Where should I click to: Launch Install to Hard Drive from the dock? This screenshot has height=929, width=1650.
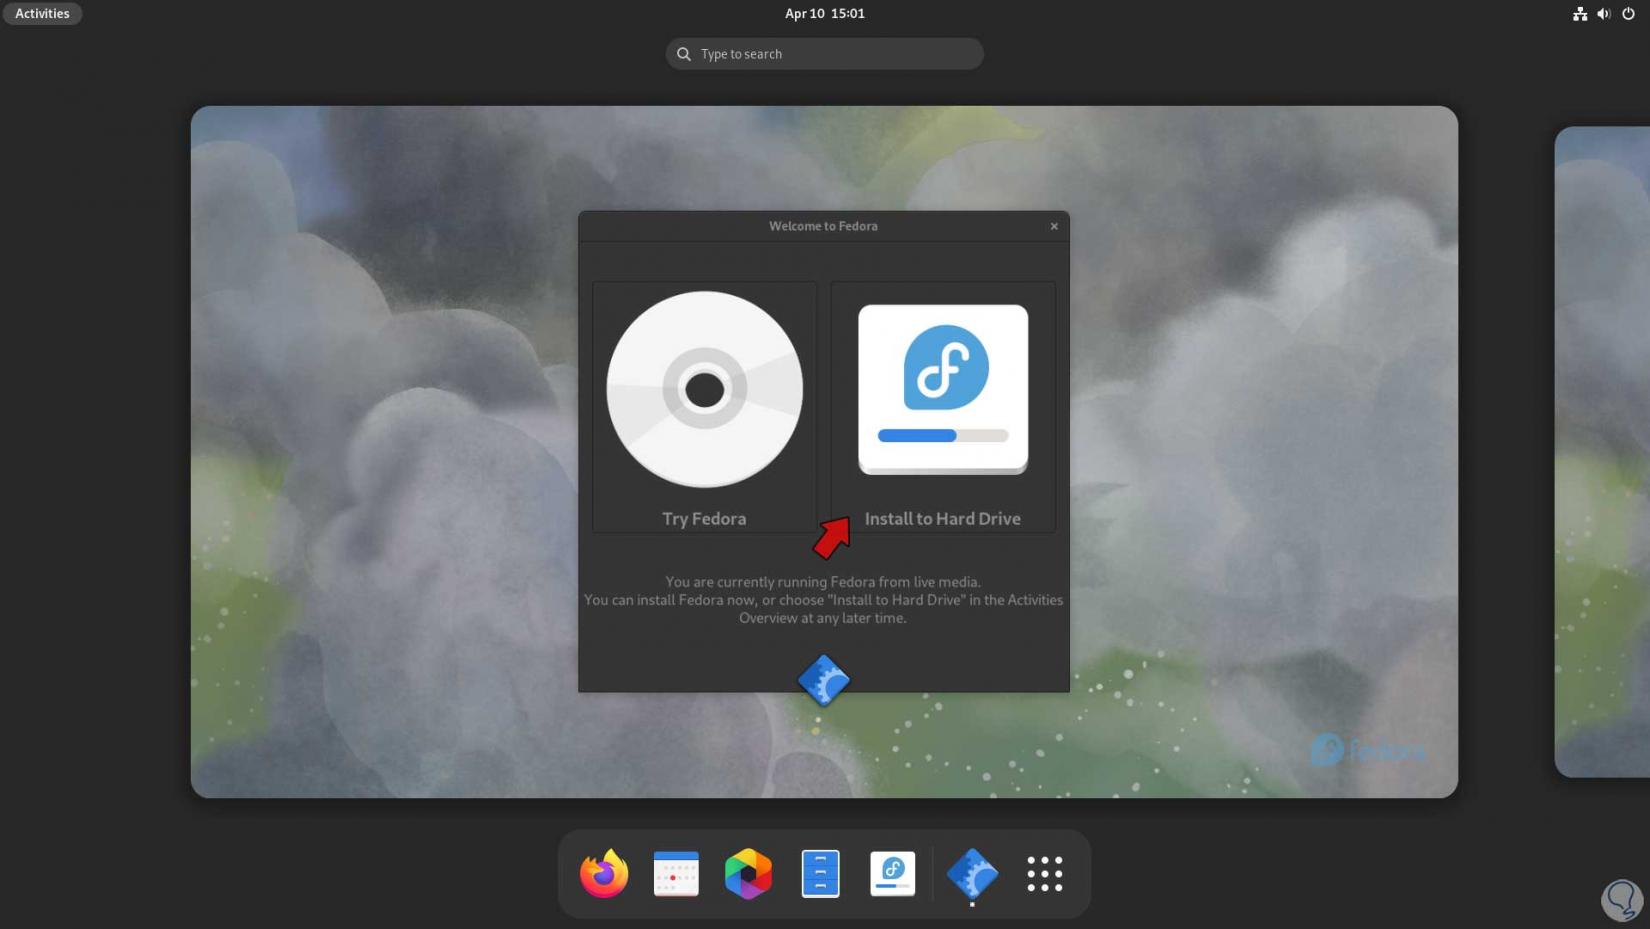tap(893, 874)
